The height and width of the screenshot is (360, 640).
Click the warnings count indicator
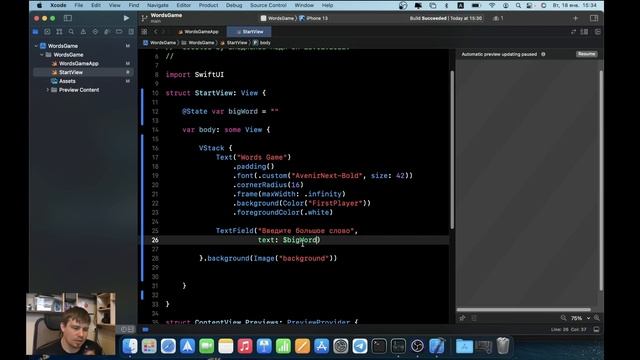498,18
